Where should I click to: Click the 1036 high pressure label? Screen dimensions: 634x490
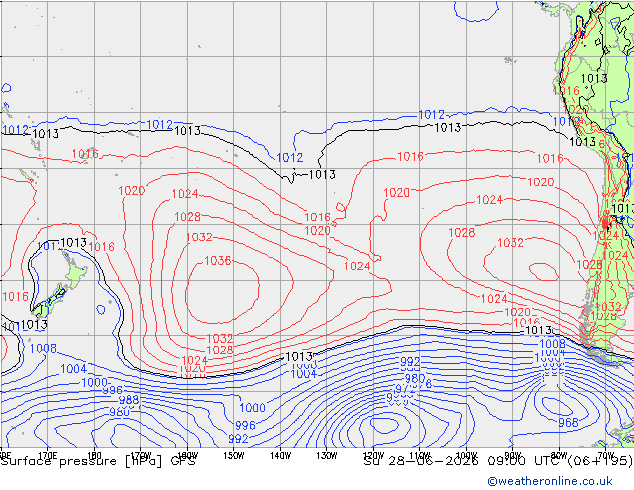[218, 261]
